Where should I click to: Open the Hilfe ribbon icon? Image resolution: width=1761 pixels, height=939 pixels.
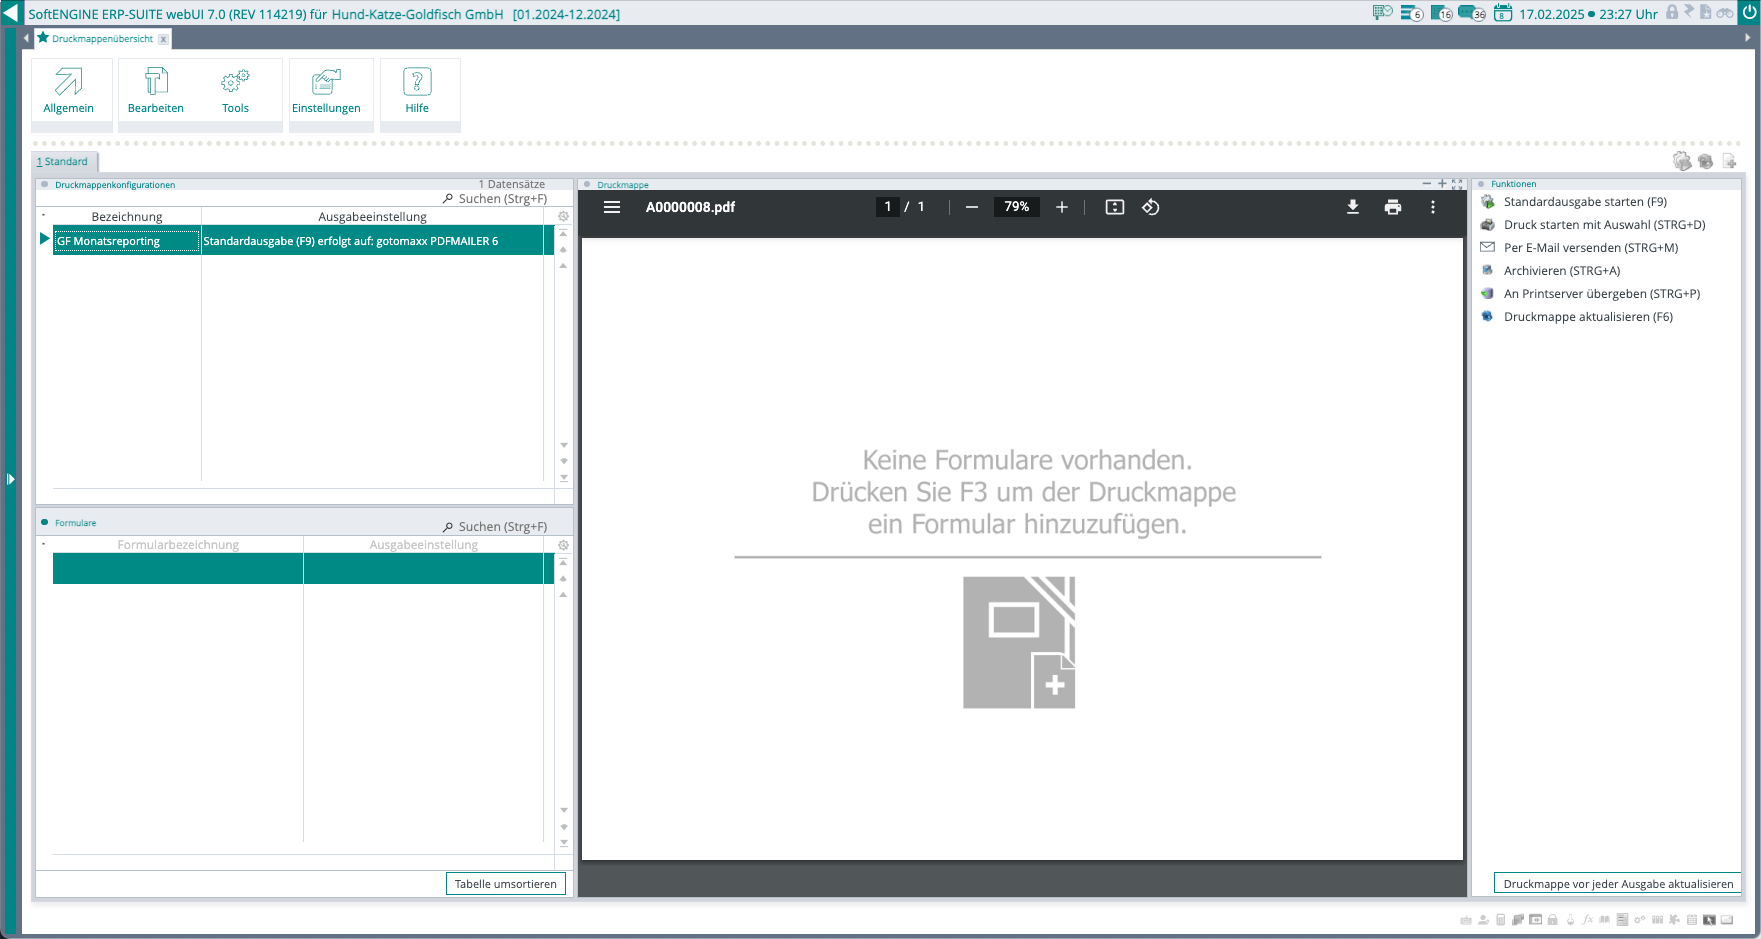click(x=417, y=92)
